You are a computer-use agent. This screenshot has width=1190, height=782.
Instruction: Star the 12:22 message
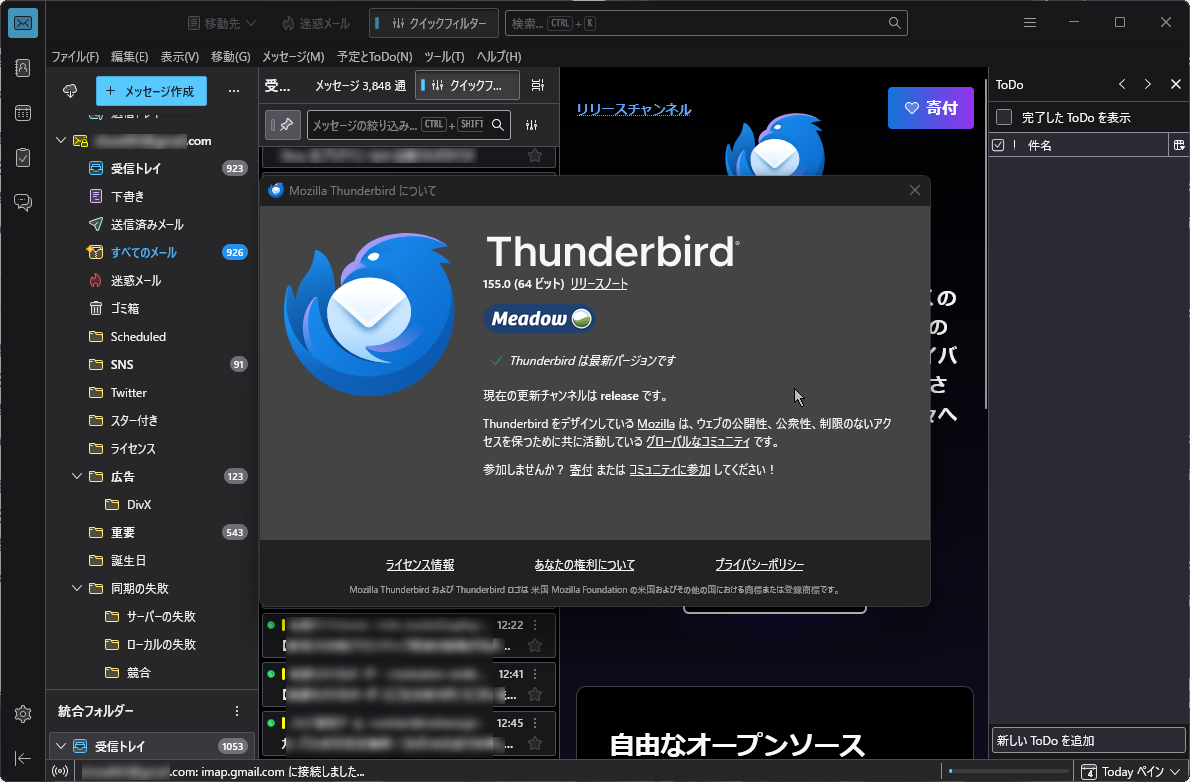click(534, 645)
